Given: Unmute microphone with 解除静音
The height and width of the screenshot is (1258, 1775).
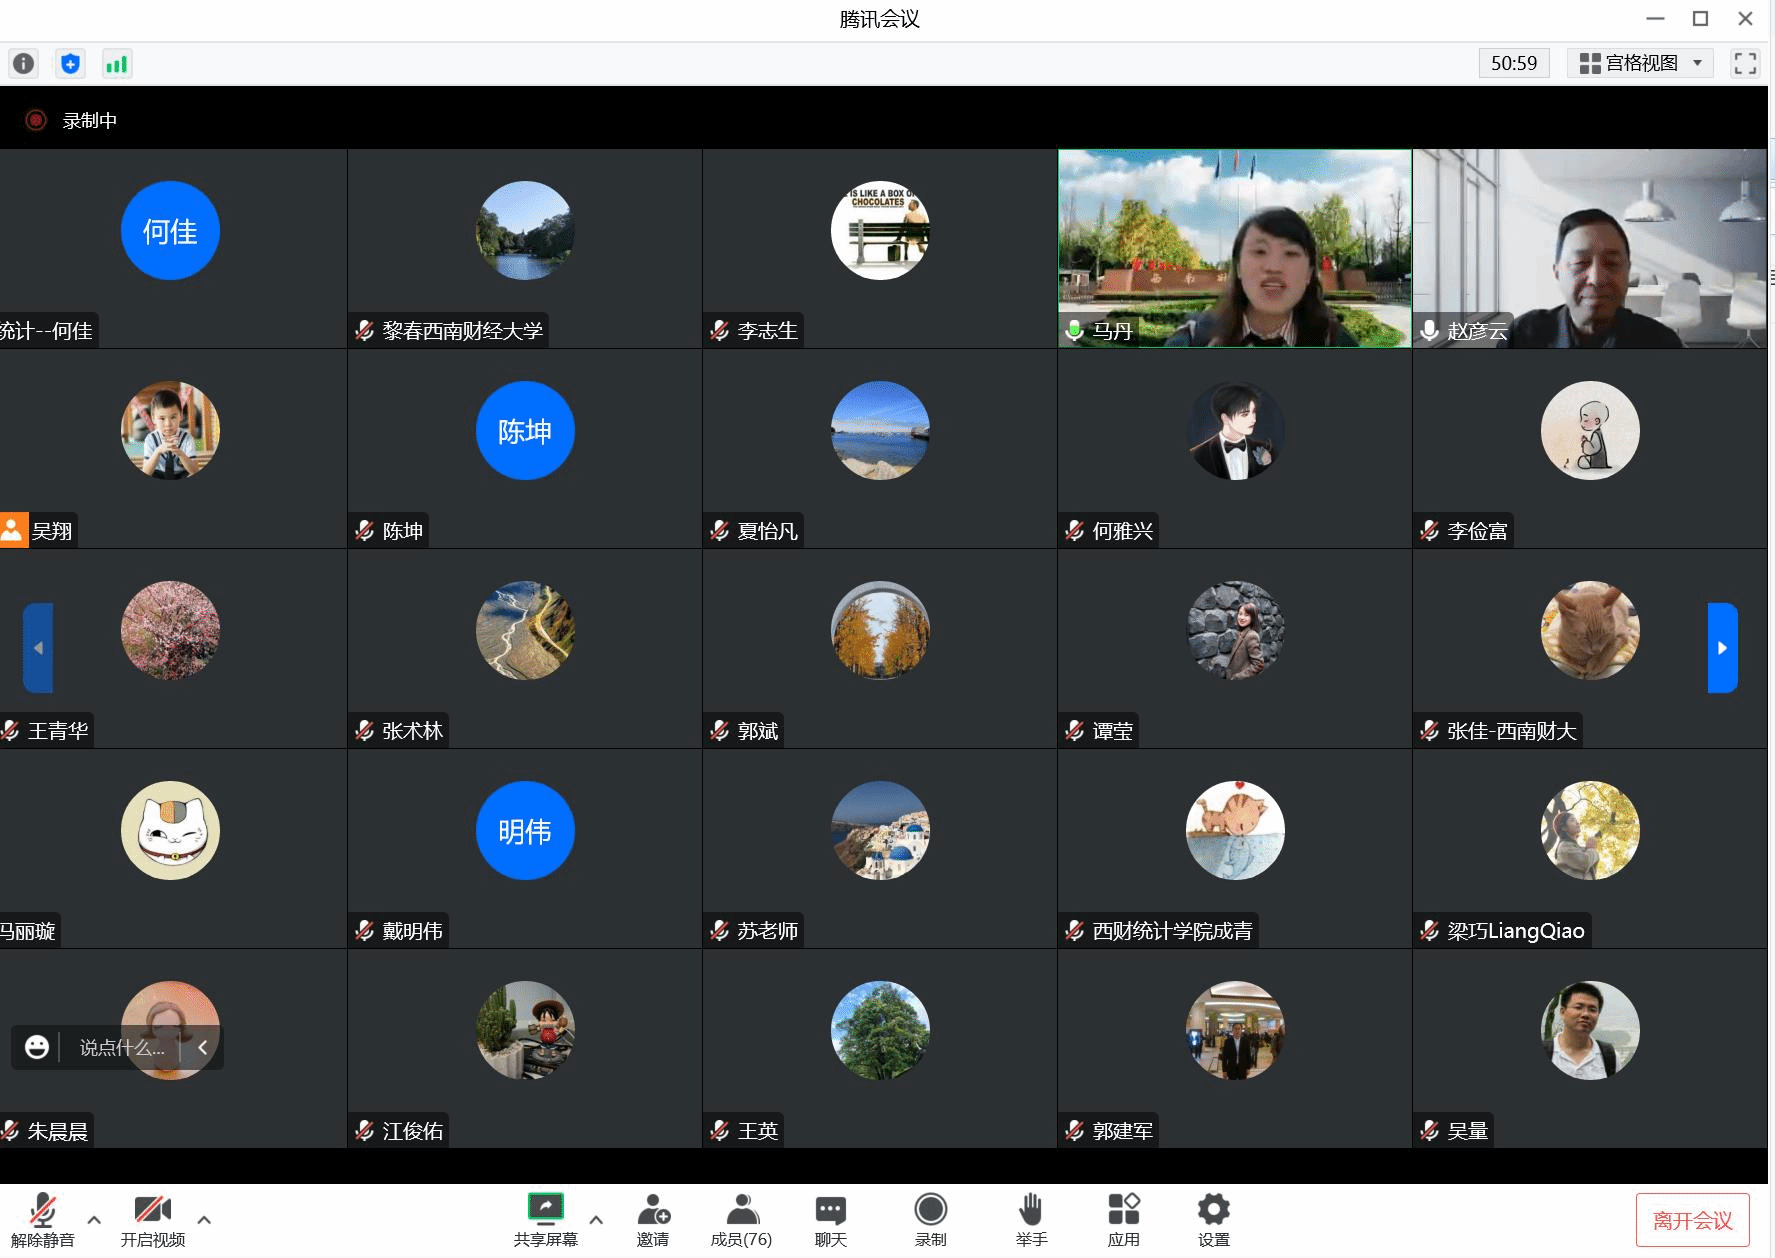Looking at the screenshot, I should (x=42, y=1220).
